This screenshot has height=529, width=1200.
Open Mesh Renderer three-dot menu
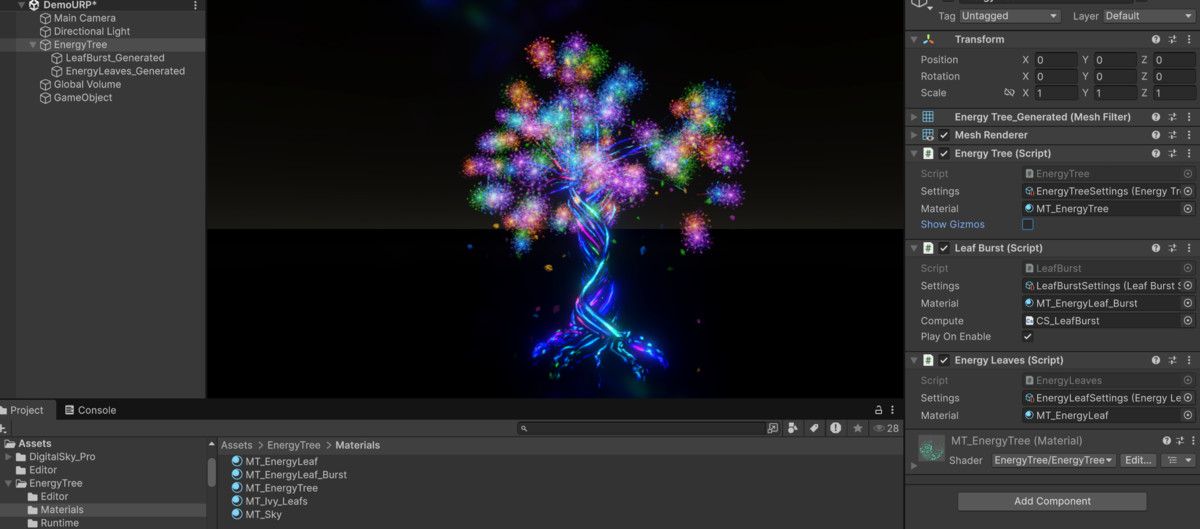tap(1188, 135)
